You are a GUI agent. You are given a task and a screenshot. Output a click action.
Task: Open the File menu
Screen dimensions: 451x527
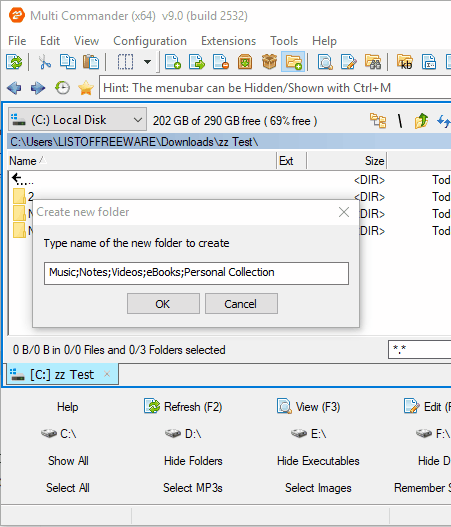point(17,41)
